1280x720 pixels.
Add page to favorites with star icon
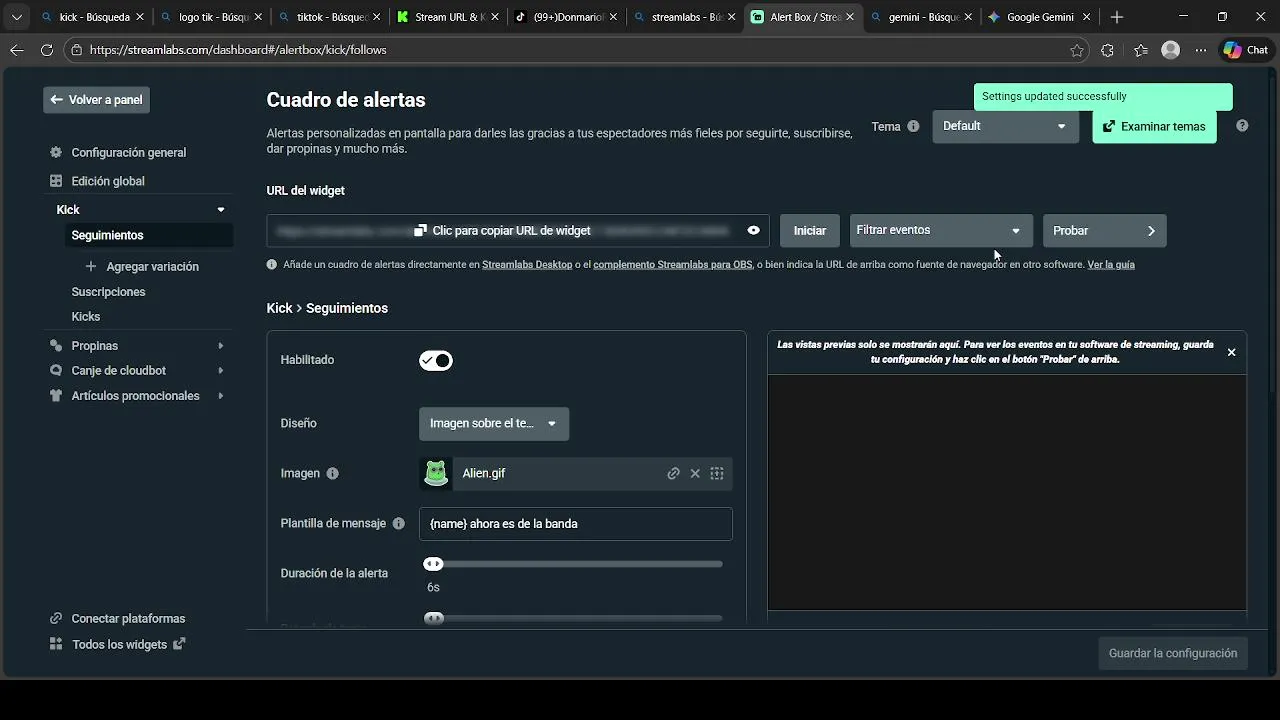[1077, 50]
